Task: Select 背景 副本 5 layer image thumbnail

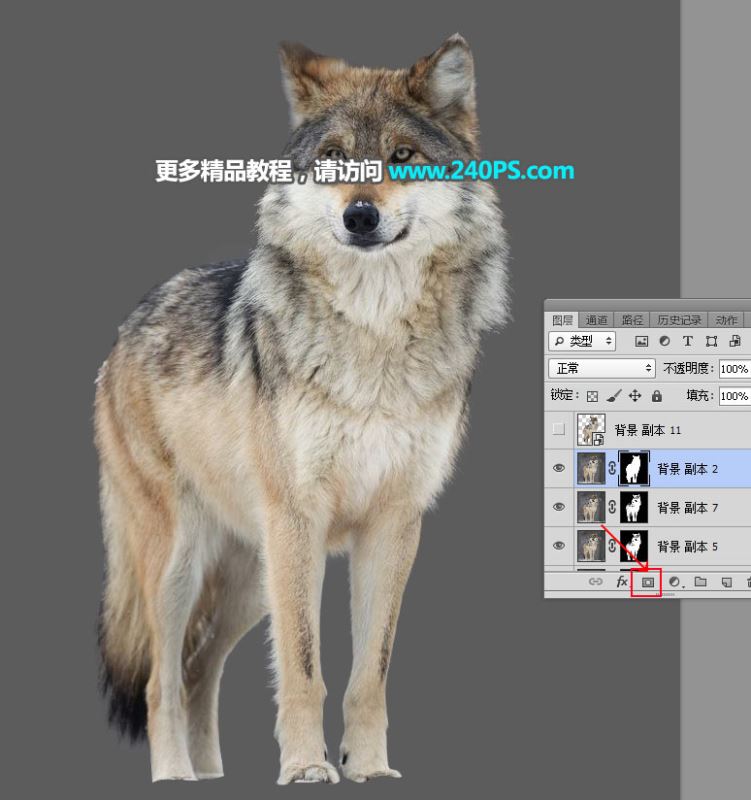Action: (x=591, y=546)
